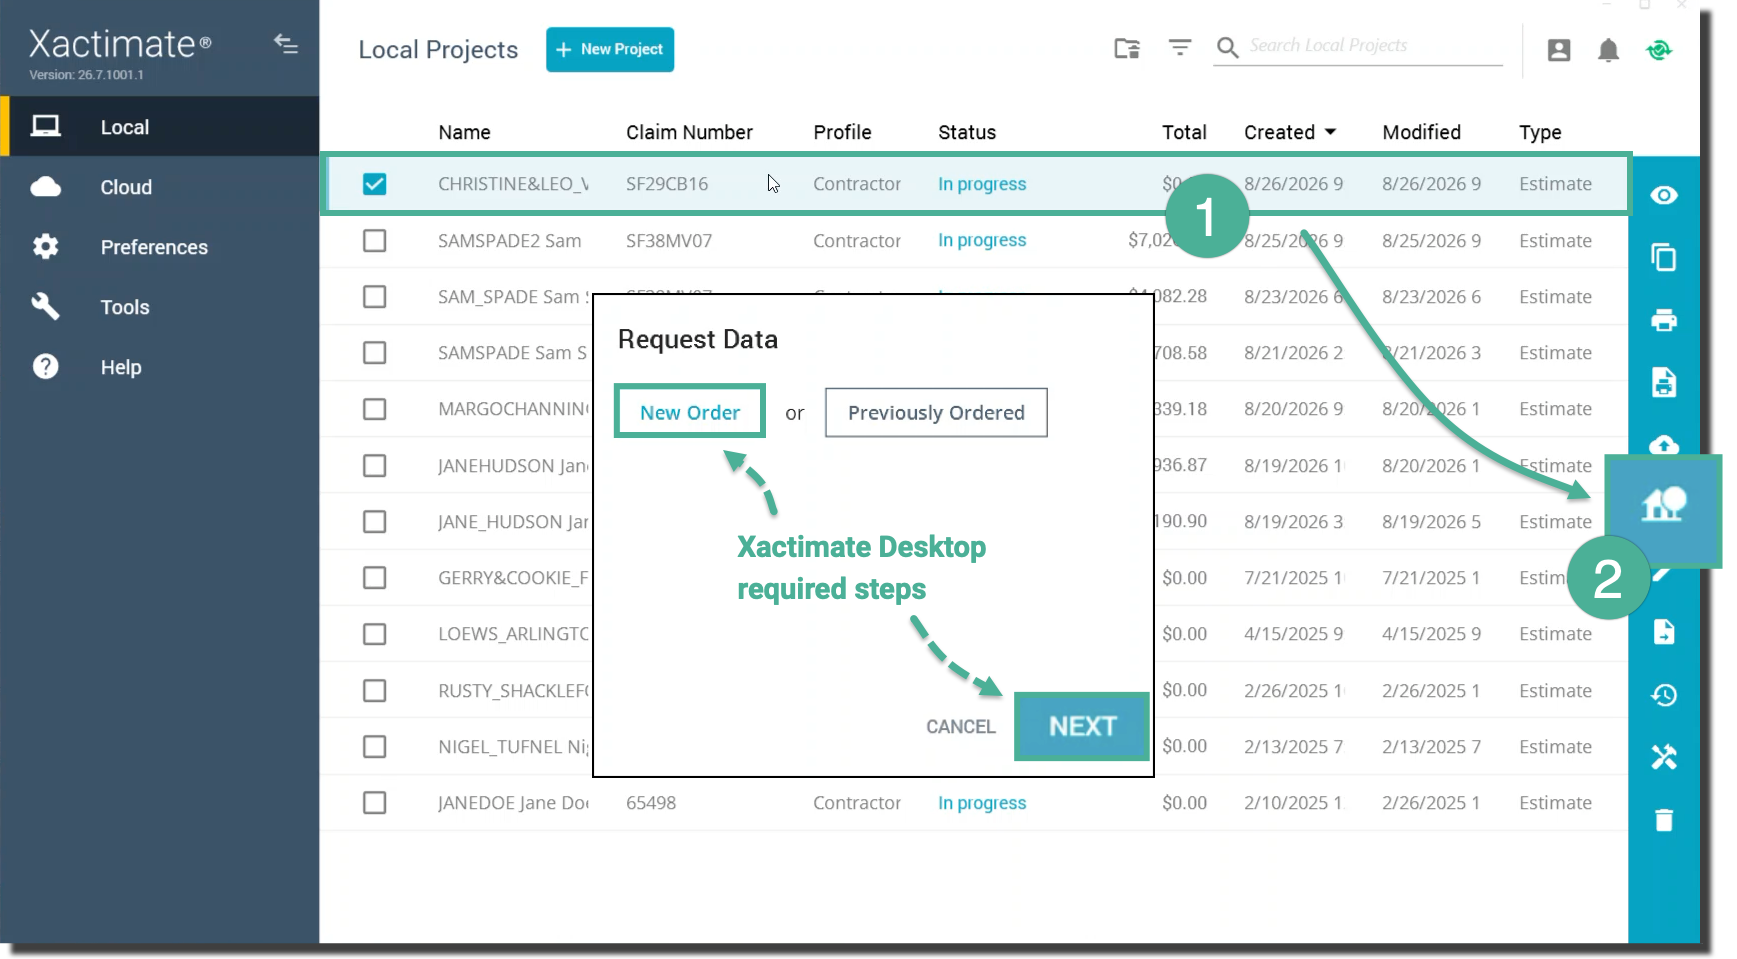Screen dimensions: 1737x959
Task: Click the Search Local Projects field
Action: pyautogui.click(x=1374, y=46)
